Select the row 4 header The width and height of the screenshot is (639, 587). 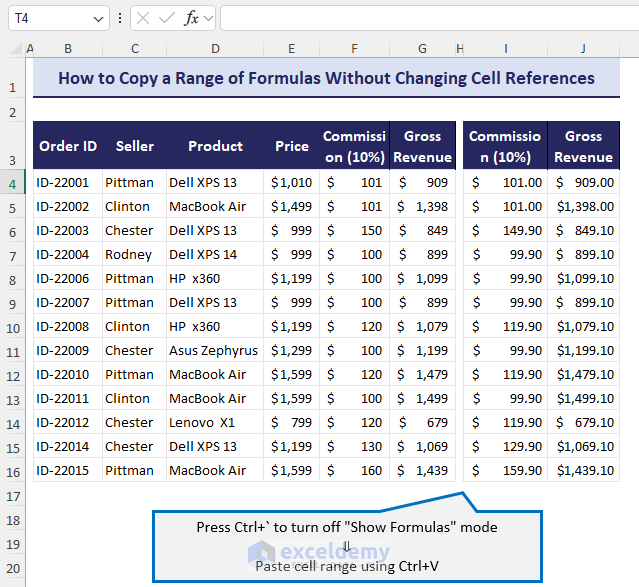13,183
